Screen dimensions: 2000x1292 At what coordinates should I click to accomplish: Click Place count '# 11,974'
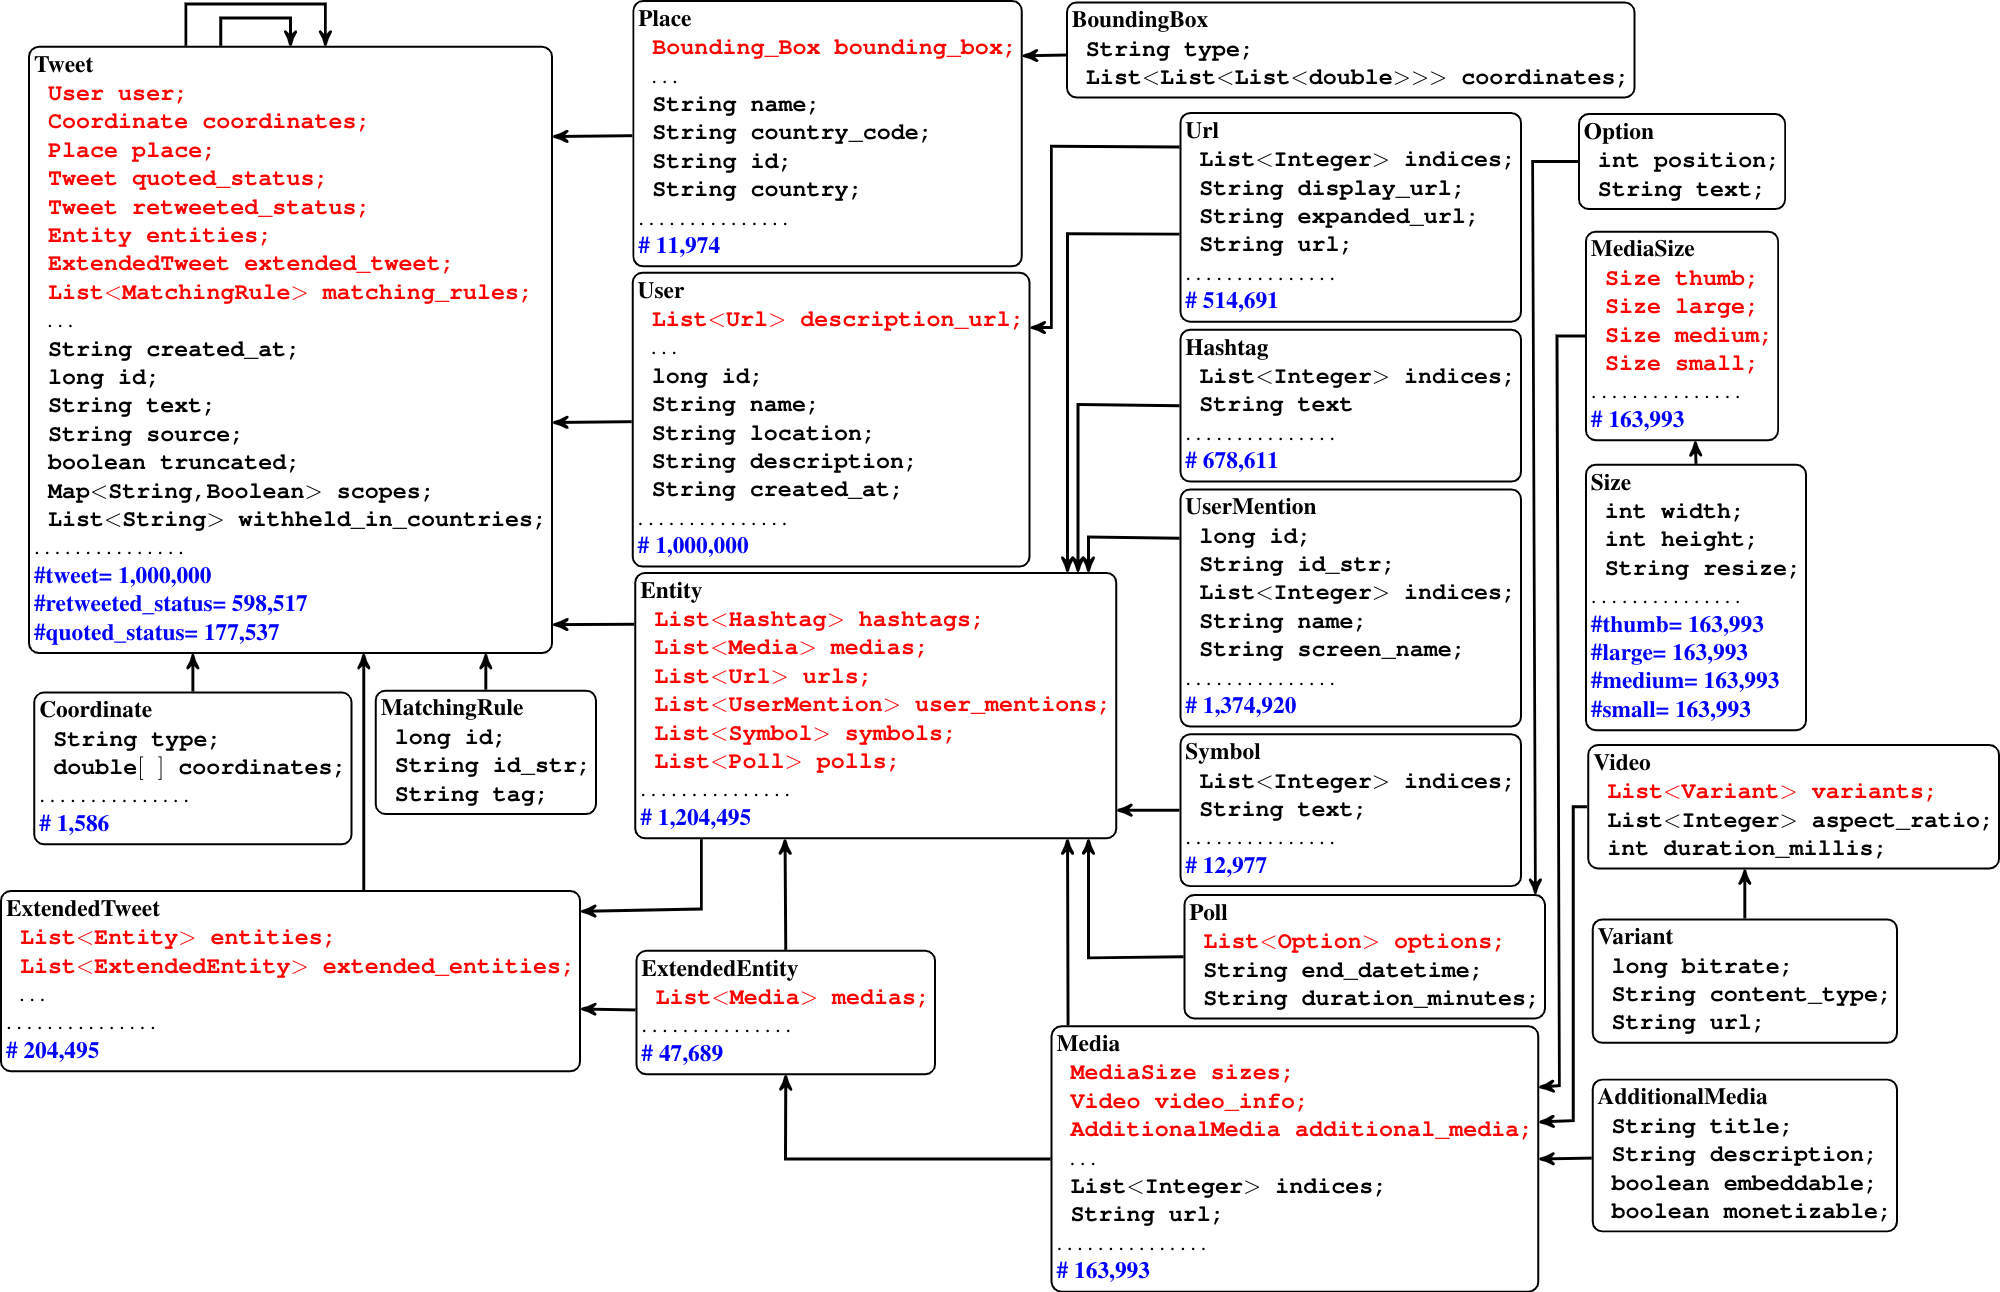[x=679, y=246]
